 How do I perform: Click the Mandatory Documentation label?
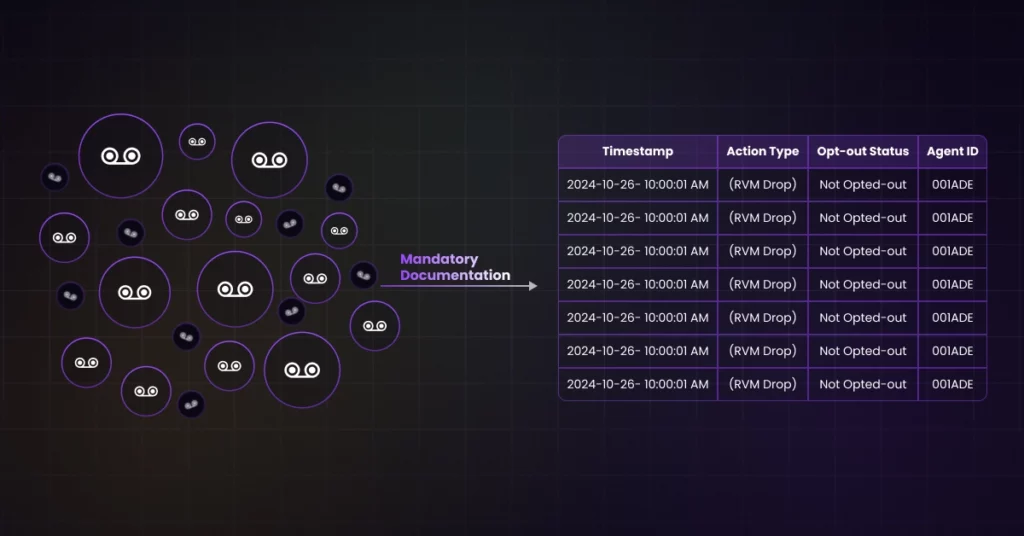pos(455,267)
